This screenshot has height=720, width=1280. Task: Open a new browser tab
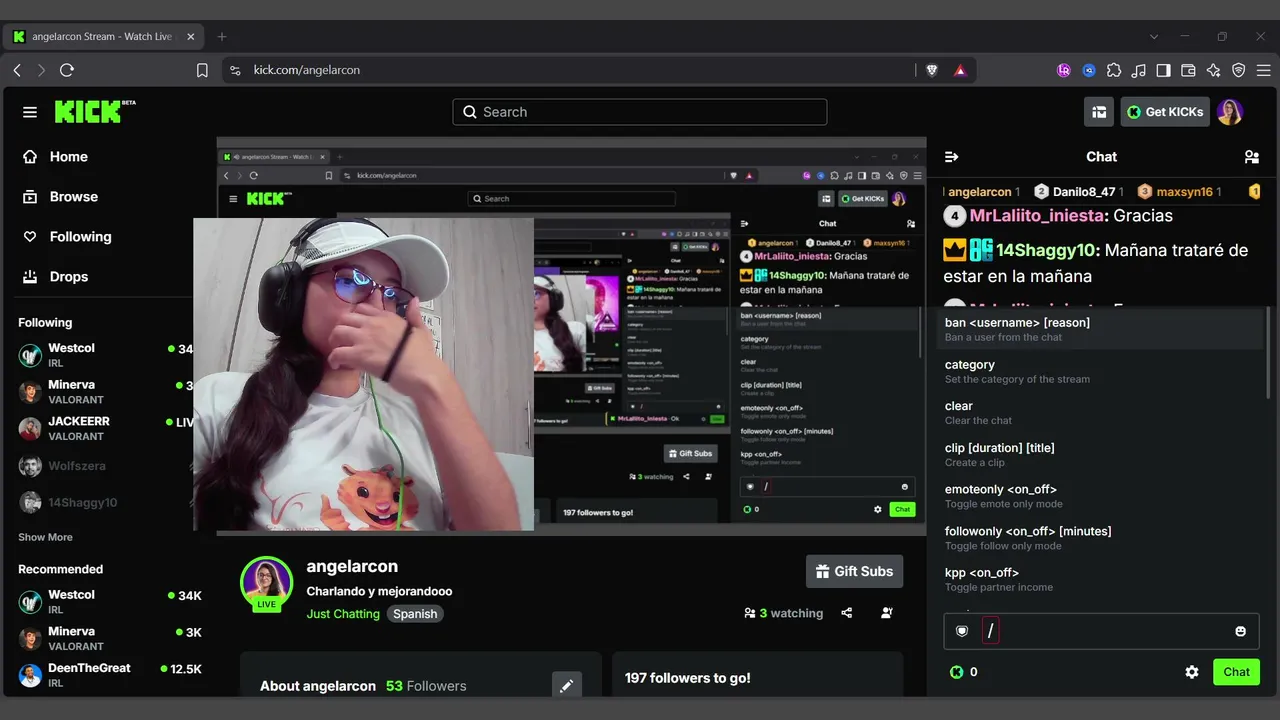(222, 37)
